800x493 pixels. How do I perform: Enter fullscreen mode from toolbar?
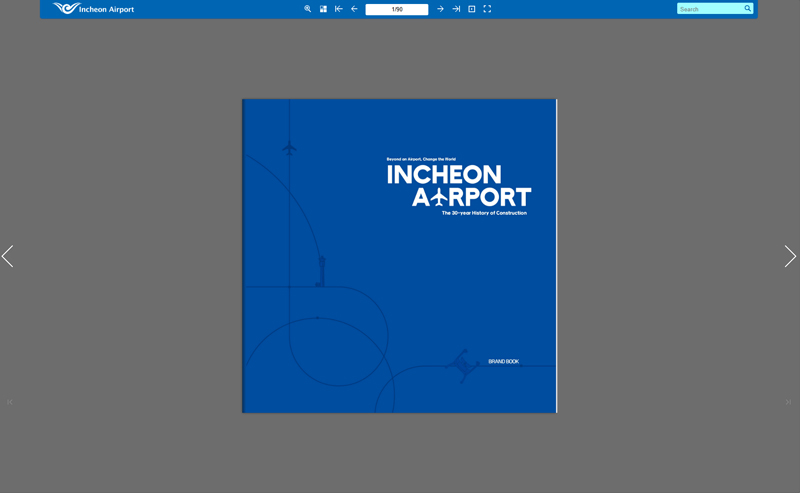coord(487,9)
